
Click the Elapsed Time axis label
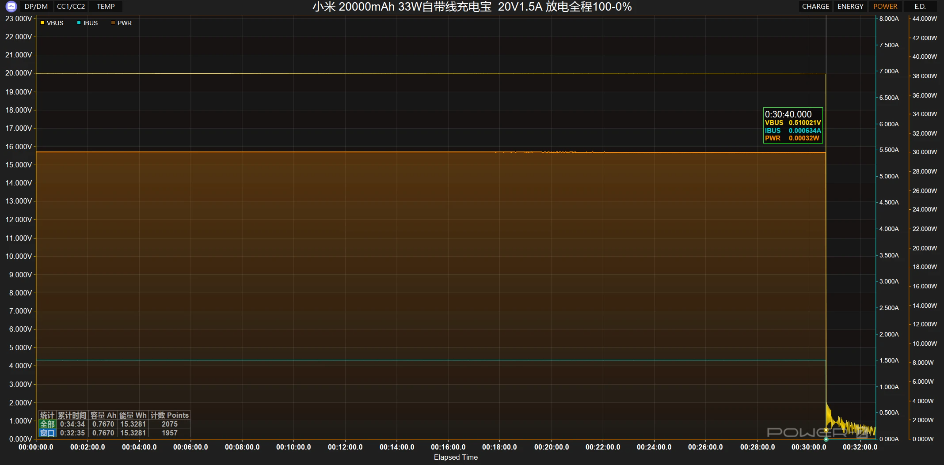click(x=456, y=458)
